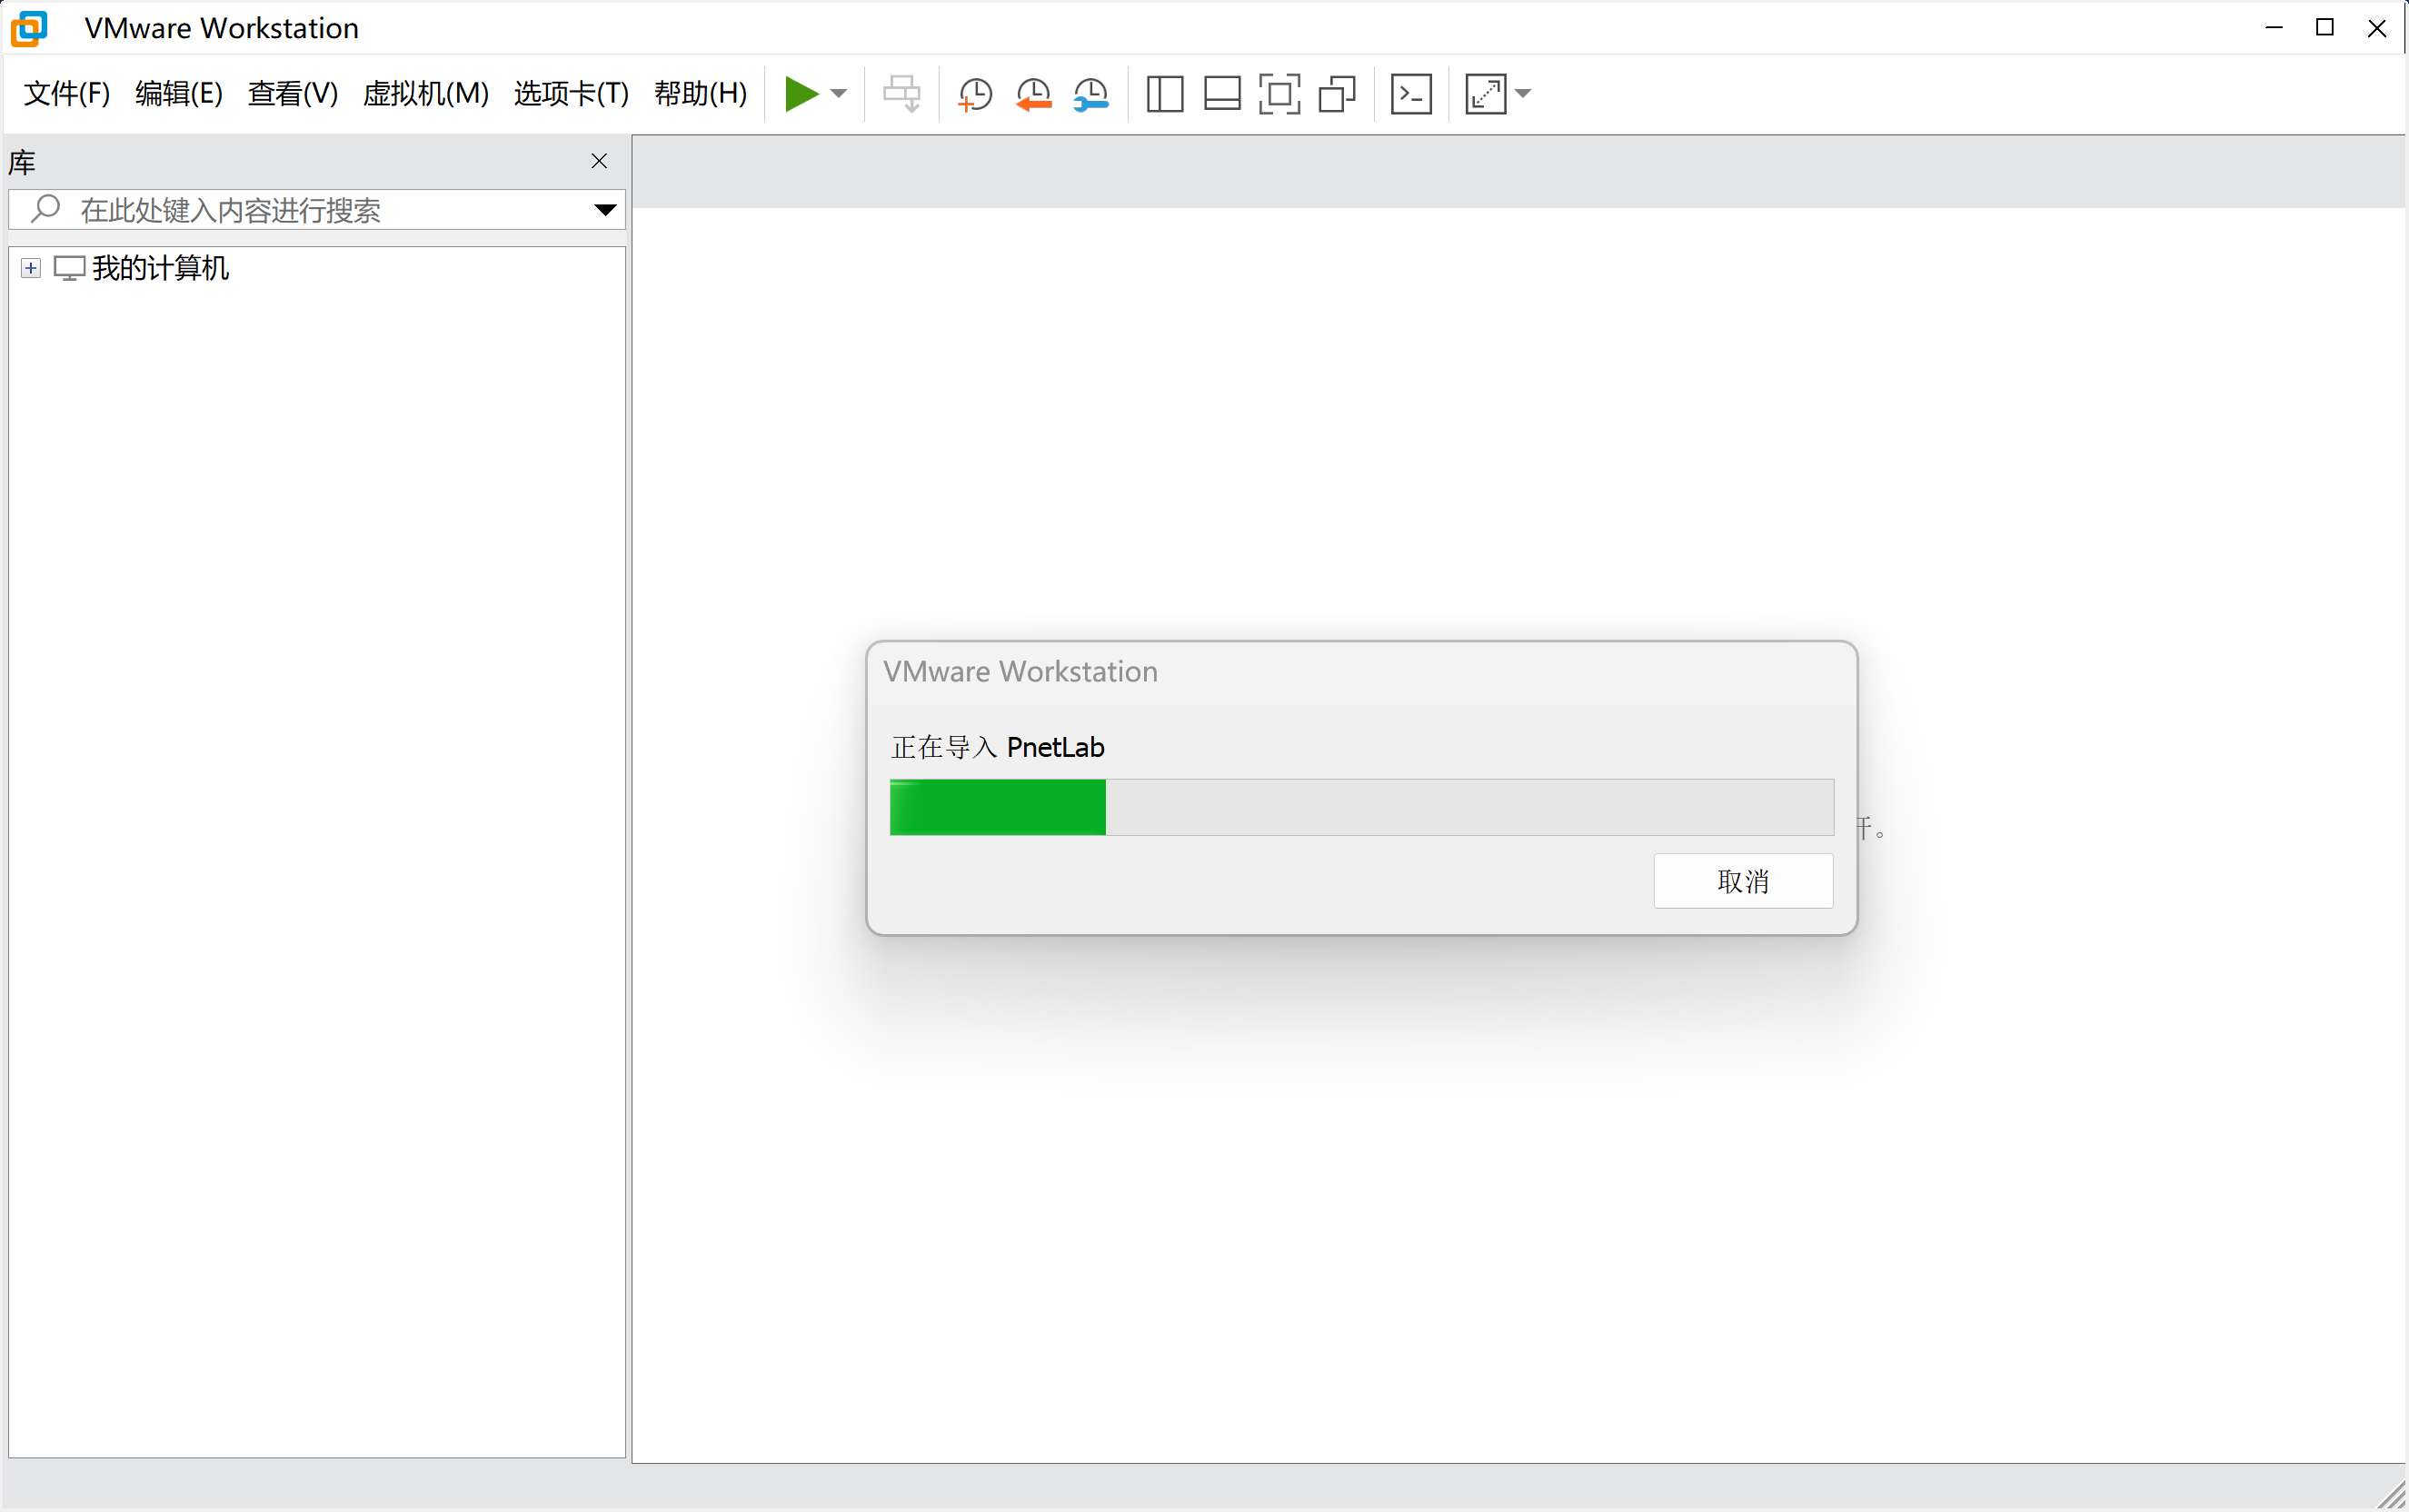This screenshot has width=2409, height=1512.
Task: Click the window resize grip corner
Action: point(2392,1496)
